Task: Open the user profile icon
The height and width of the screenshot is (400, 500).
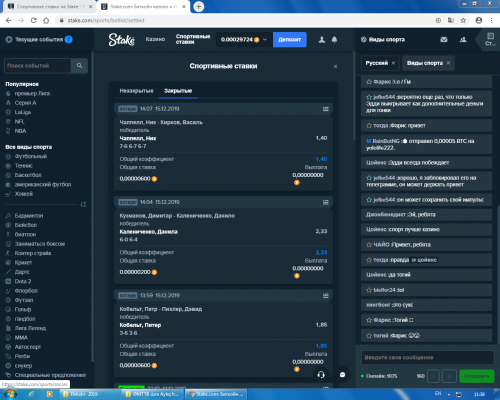Action: tap(322, 40)
